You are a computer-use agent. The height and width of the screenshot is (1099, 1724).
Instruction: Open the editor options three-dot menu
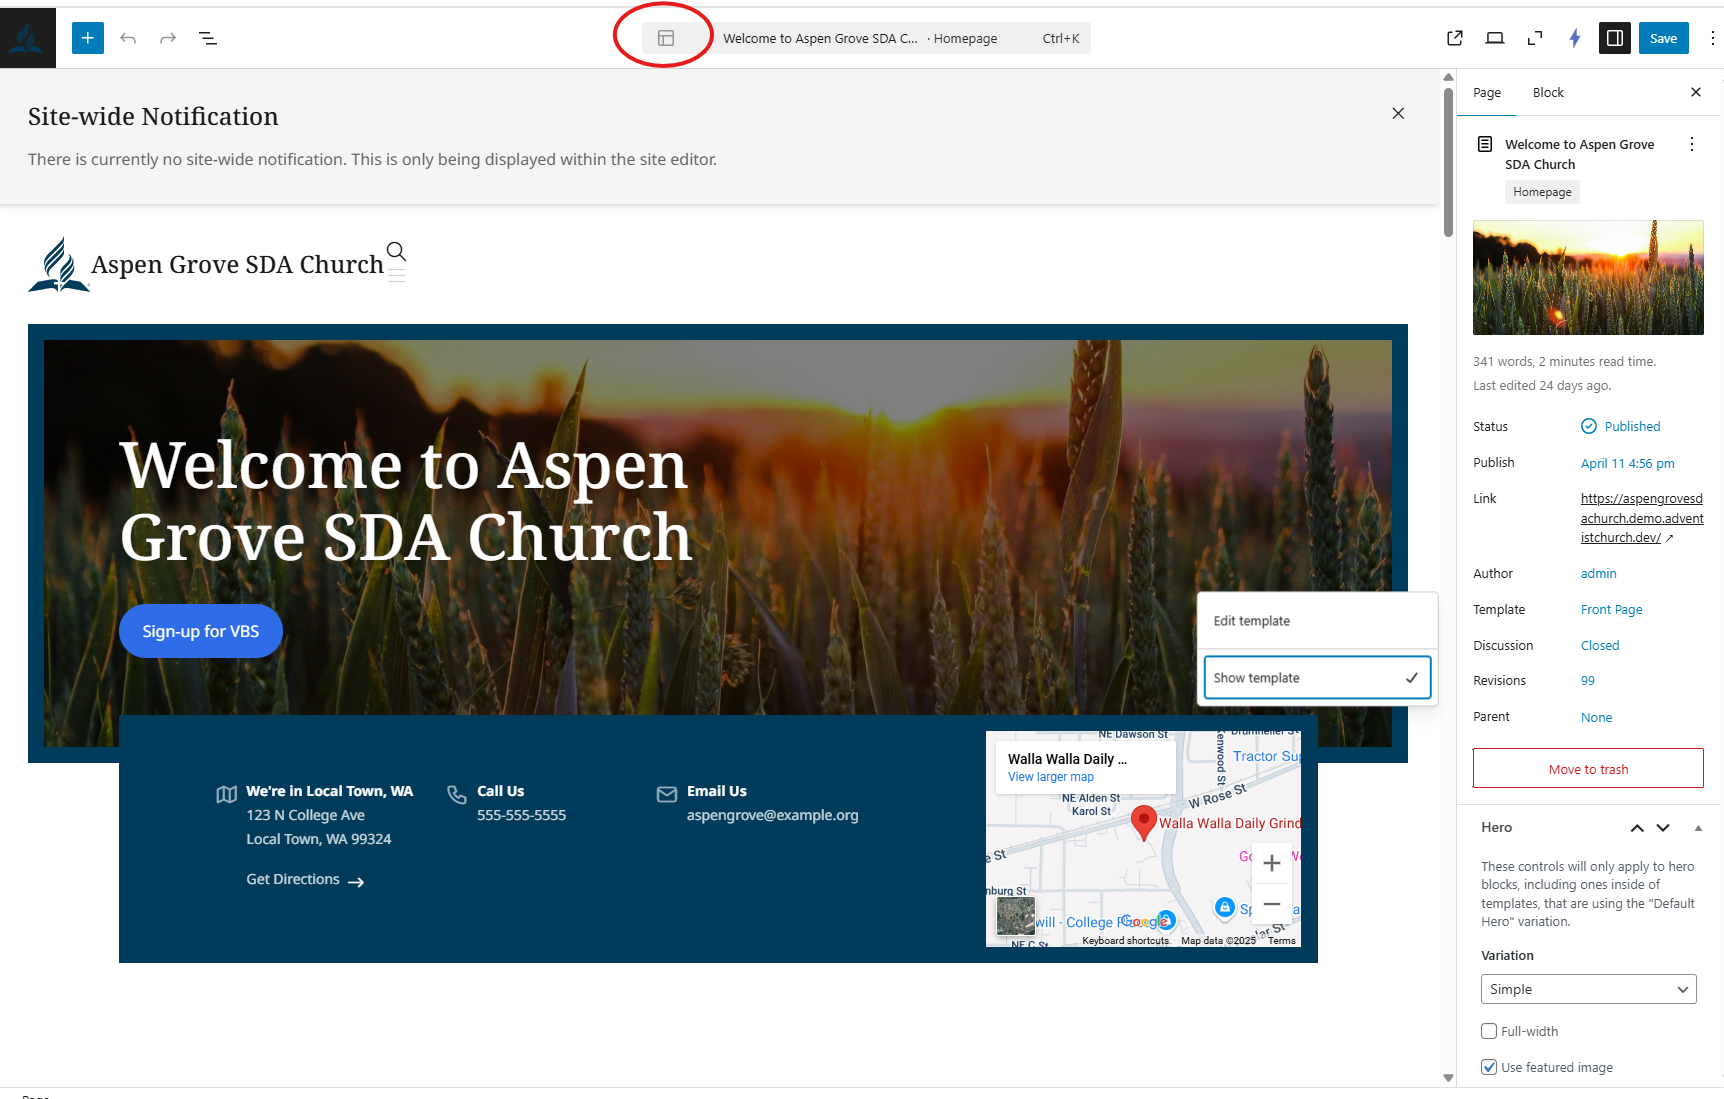pyautogui.click(x=1712, y=38)
